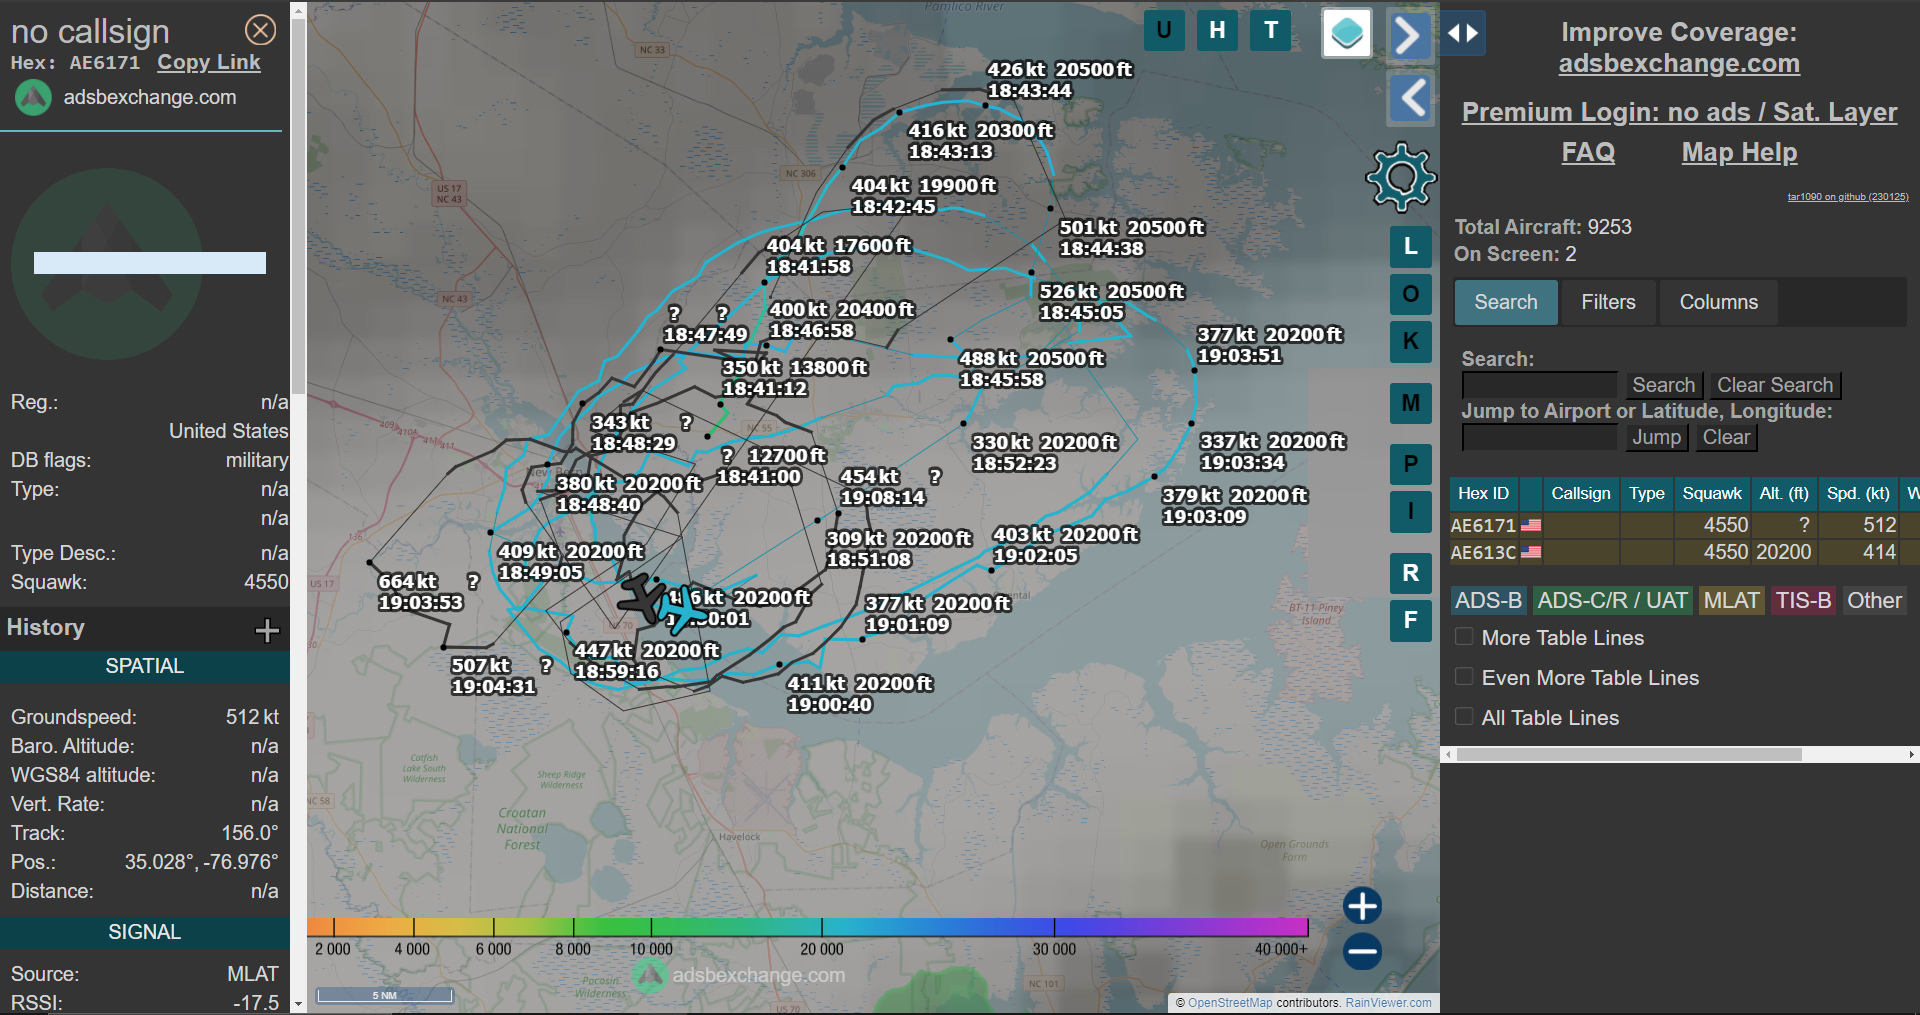Click the US flag in AE6171 row

coord(1531,525)
